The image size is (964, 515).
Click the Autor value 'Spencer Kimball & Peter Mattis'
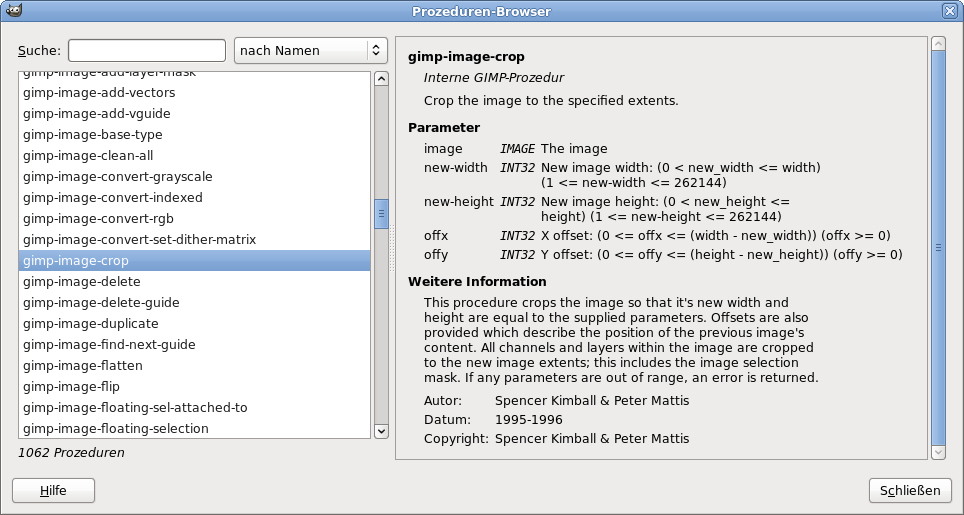coord(592,401)
